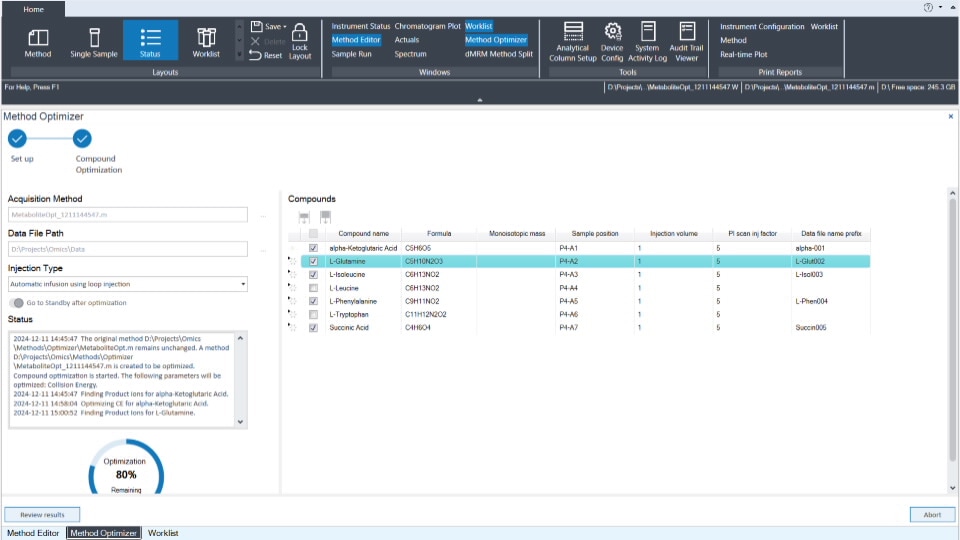Toggle Go to Standby after optimization
The width and height of the screenshot is (960, 540).
tap(16, 303)
